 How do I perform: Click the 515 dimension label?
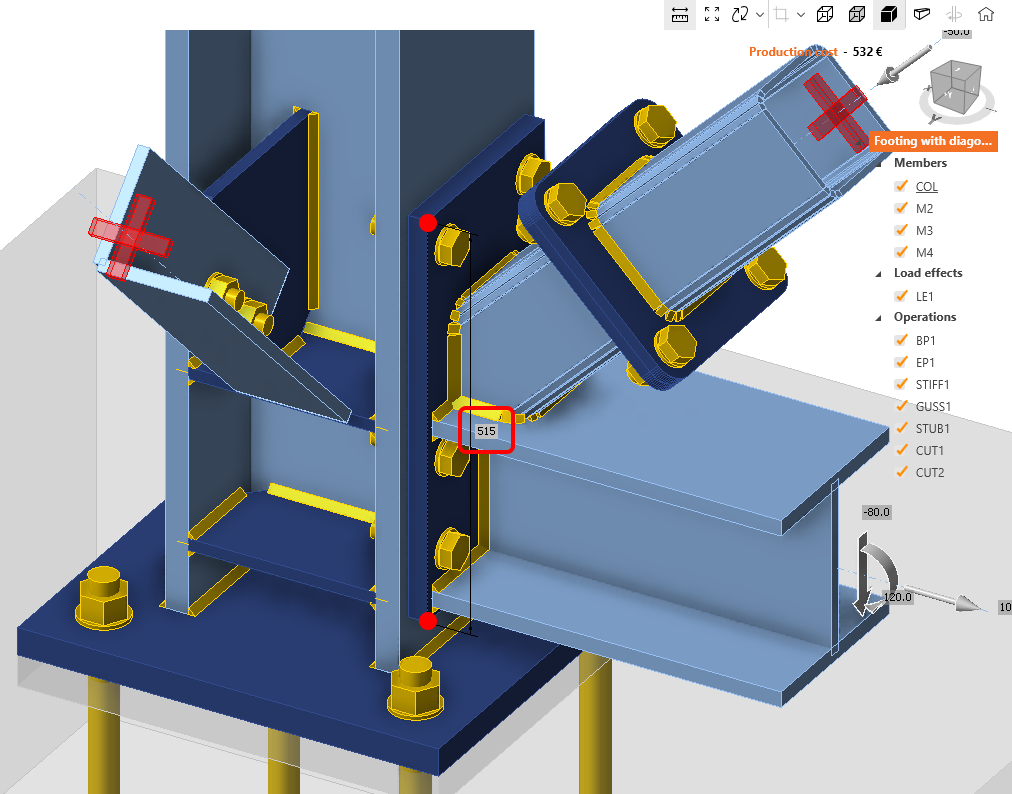click(486, 431)
